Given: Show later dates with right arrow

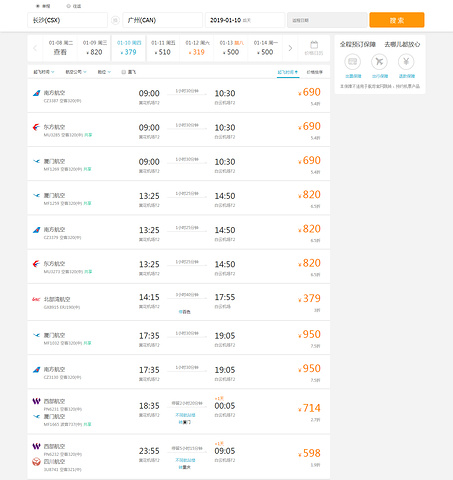Looking at the screenshot, I should (290, 48).
